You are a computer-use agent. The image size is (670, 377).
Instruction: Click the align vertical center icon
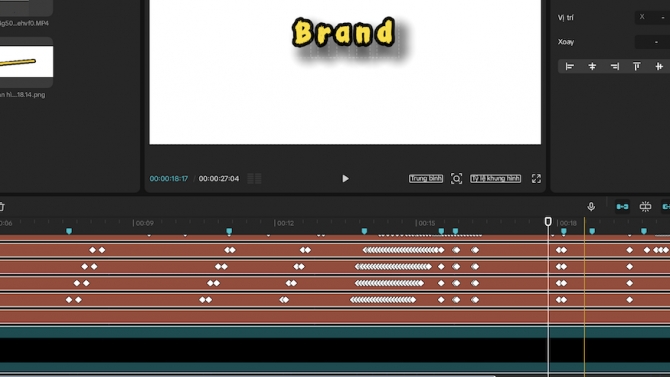(659, 66)
